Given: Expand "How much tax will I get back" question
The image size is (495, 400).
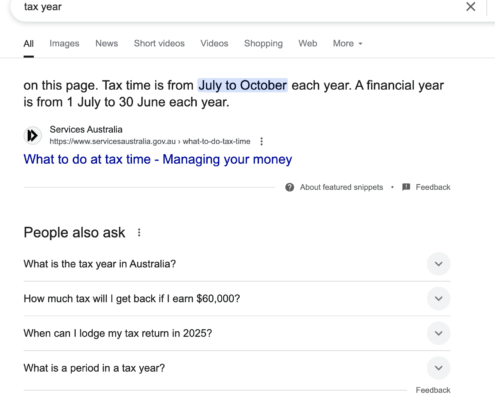Looking at the screenshot, I should (439, 298).
